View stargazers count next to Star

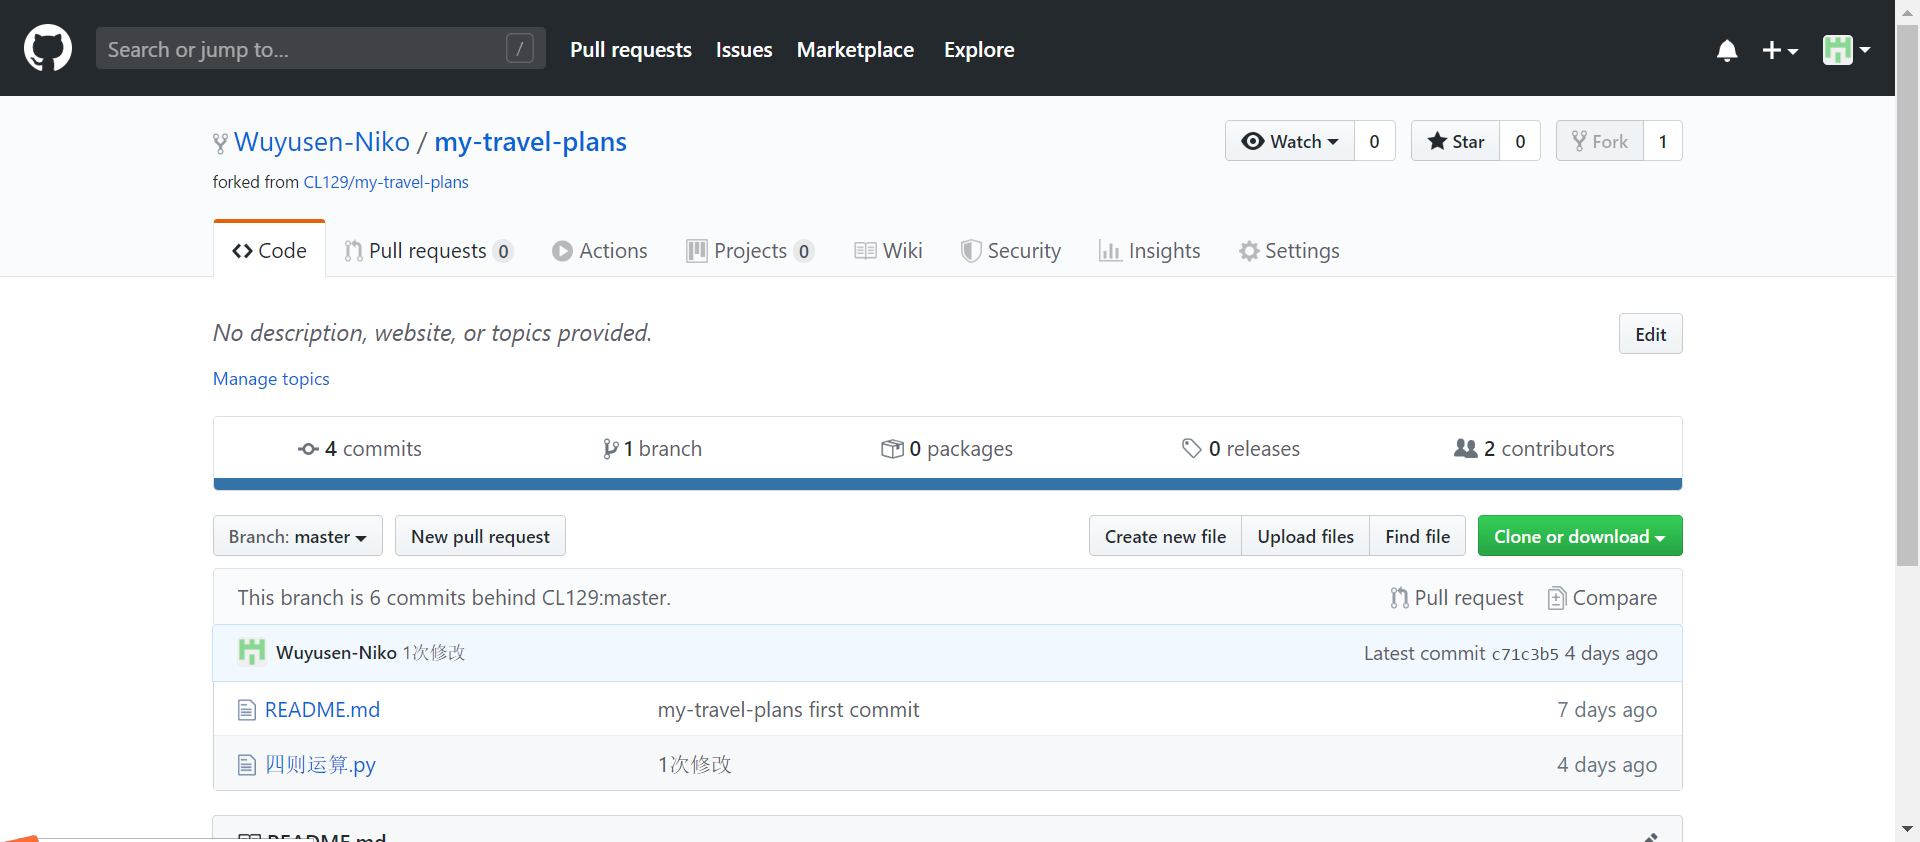1520,141
